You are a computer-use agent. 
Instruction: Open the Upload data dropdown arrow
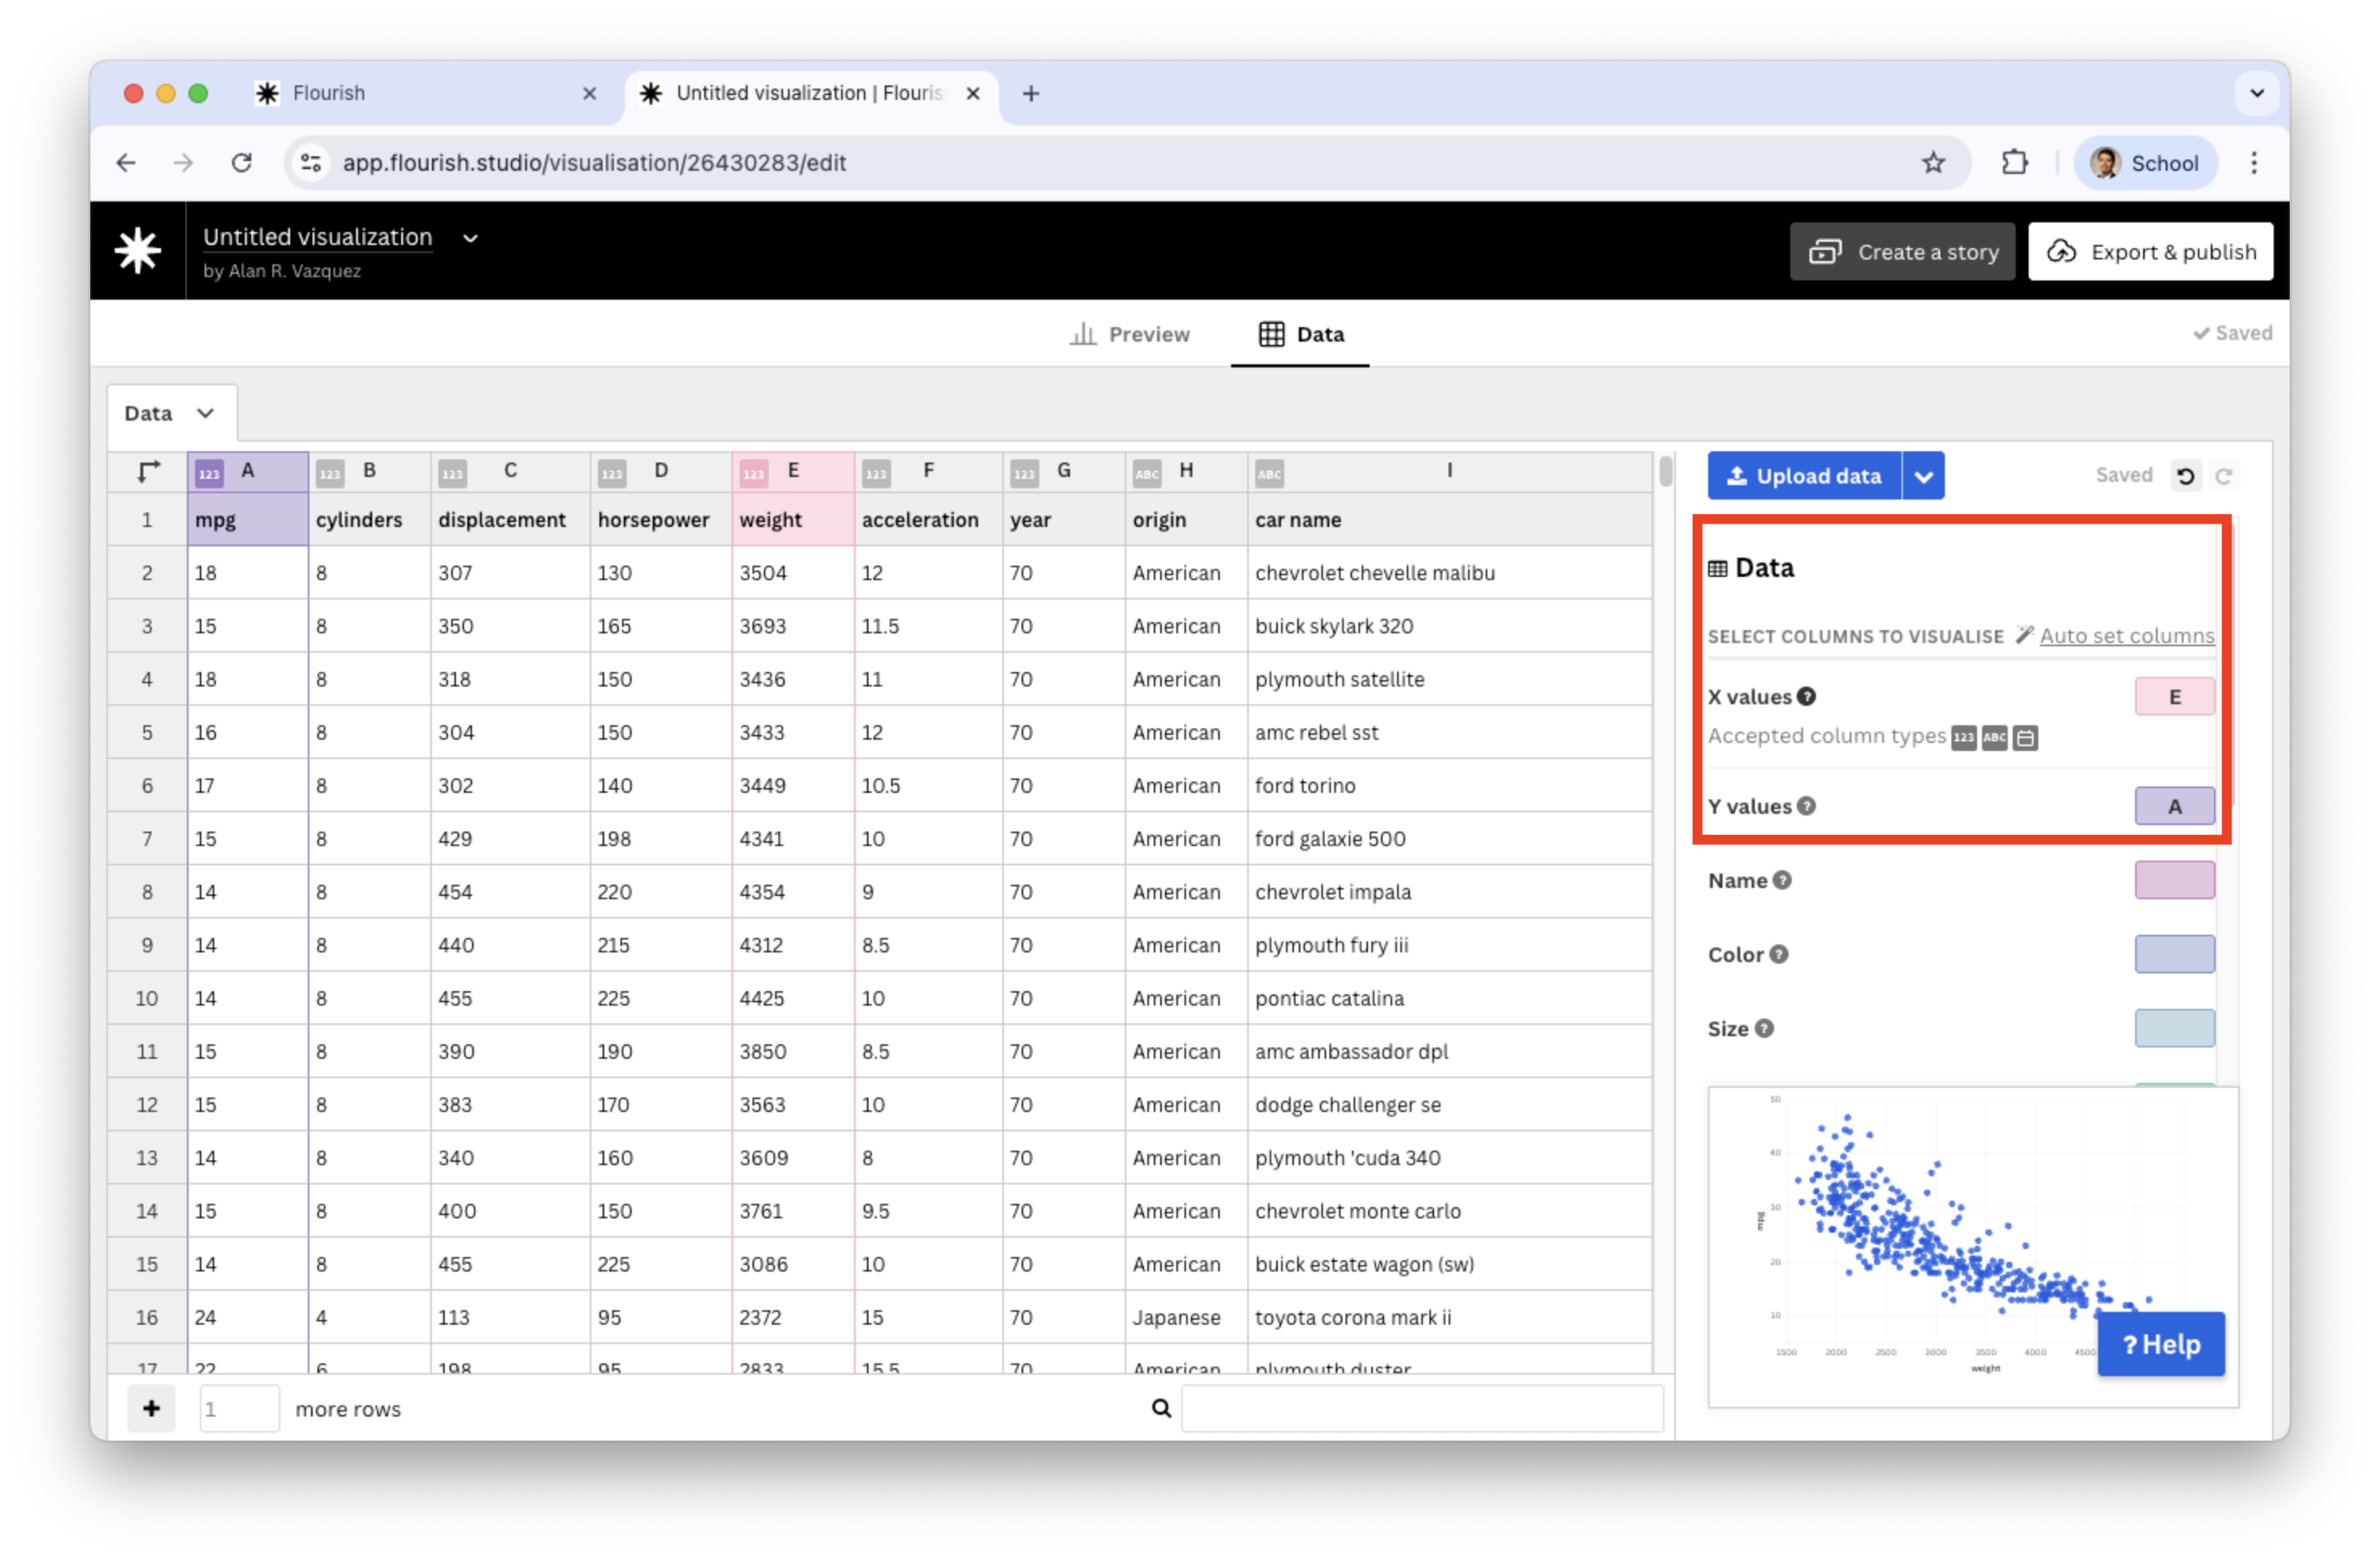coord(1923,476)
